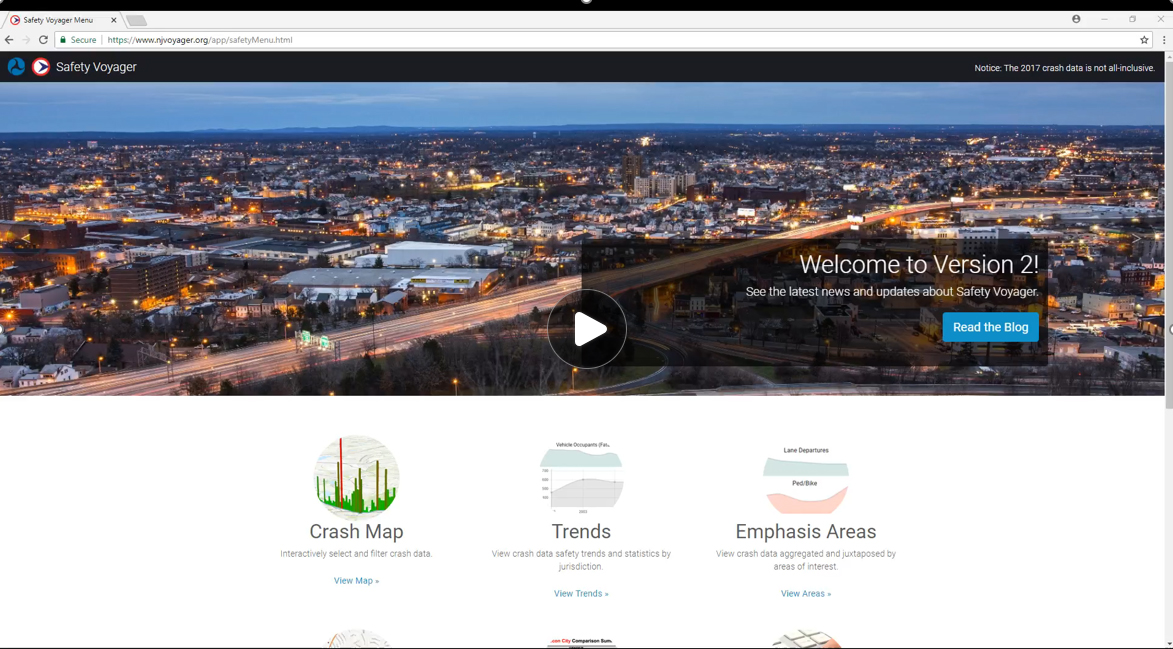Bookmark this page with star icon
The width and height of the screenshot is (1173, 649).
tap(1144, 40)
